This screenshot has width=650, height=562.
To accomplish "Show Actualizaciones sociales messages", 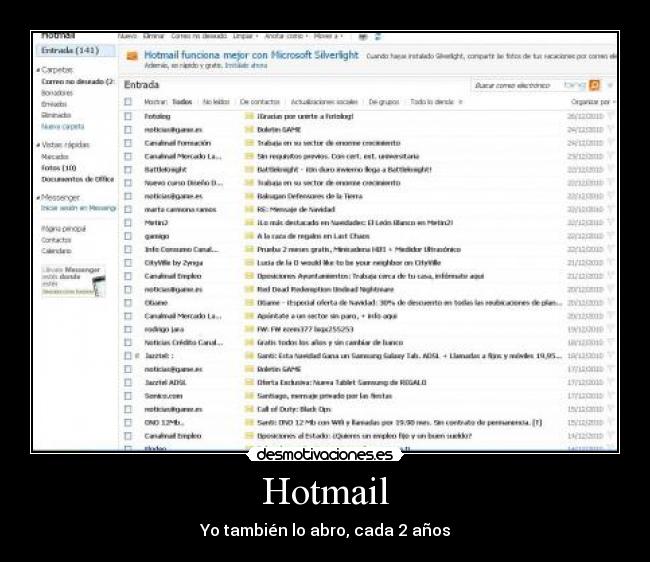I will [x=324, y=102].
